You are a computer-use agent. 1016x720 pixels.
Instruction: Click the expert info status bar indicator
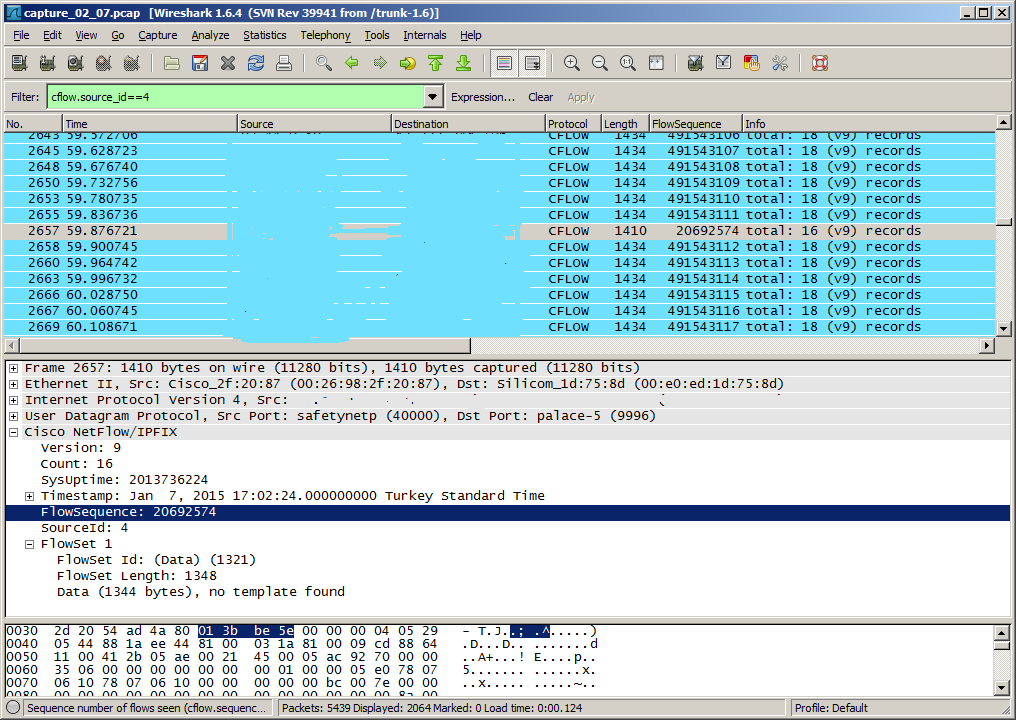[13, 708]
